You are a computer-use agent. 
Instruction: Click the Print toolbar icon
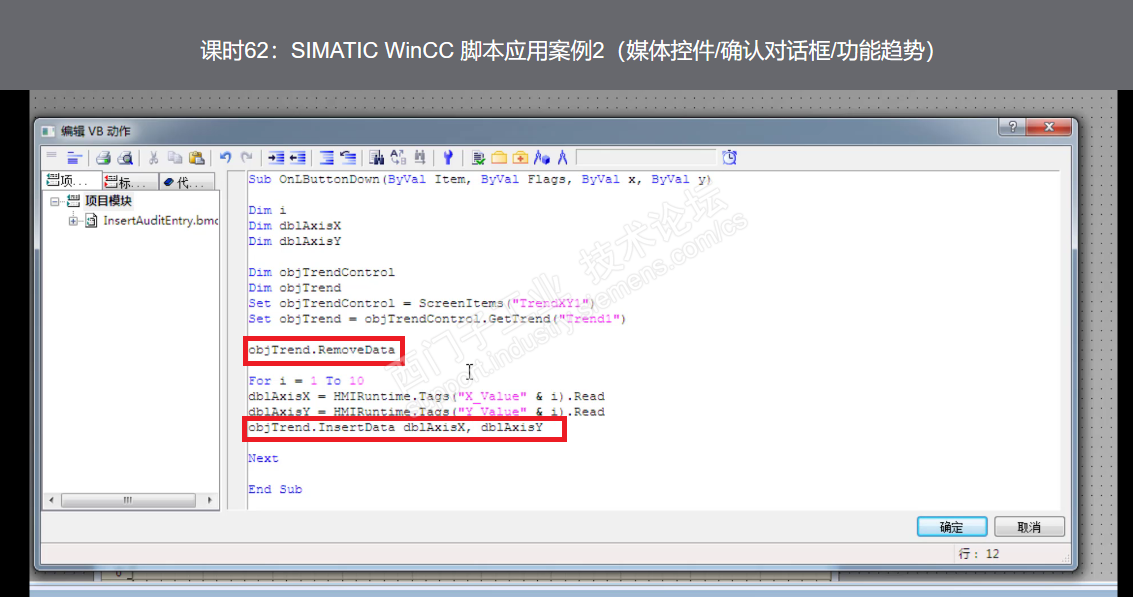tap(103, 158)
